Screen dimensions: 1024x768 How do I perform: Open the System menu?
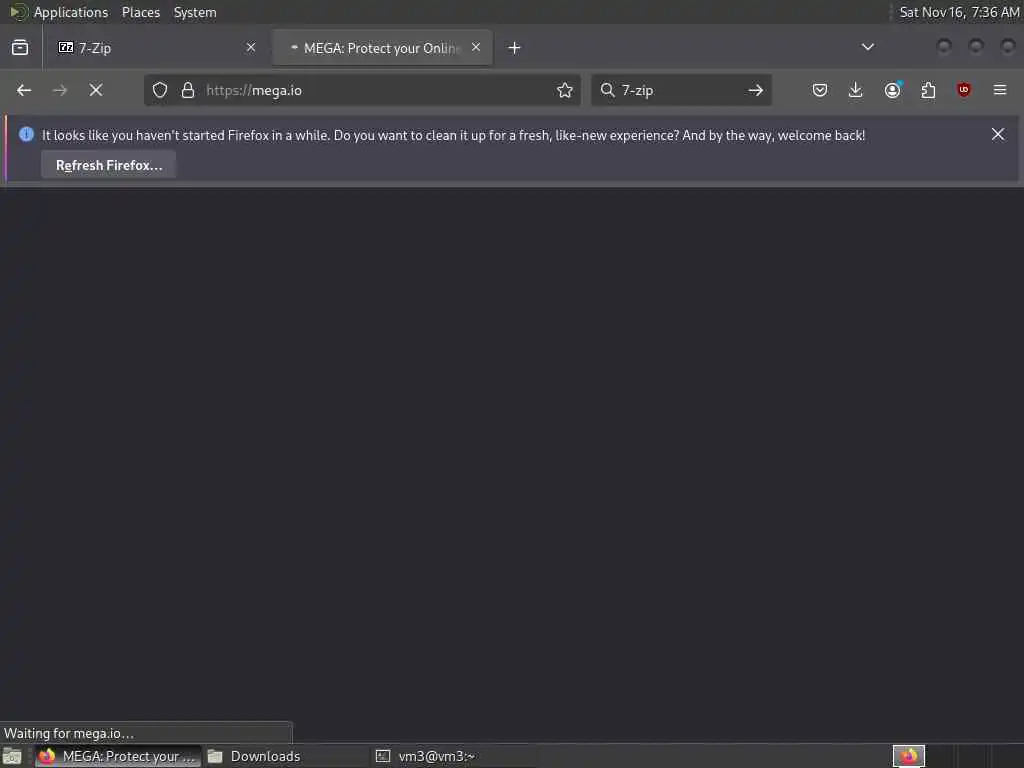pyautogui.click(x=195, y=12)
